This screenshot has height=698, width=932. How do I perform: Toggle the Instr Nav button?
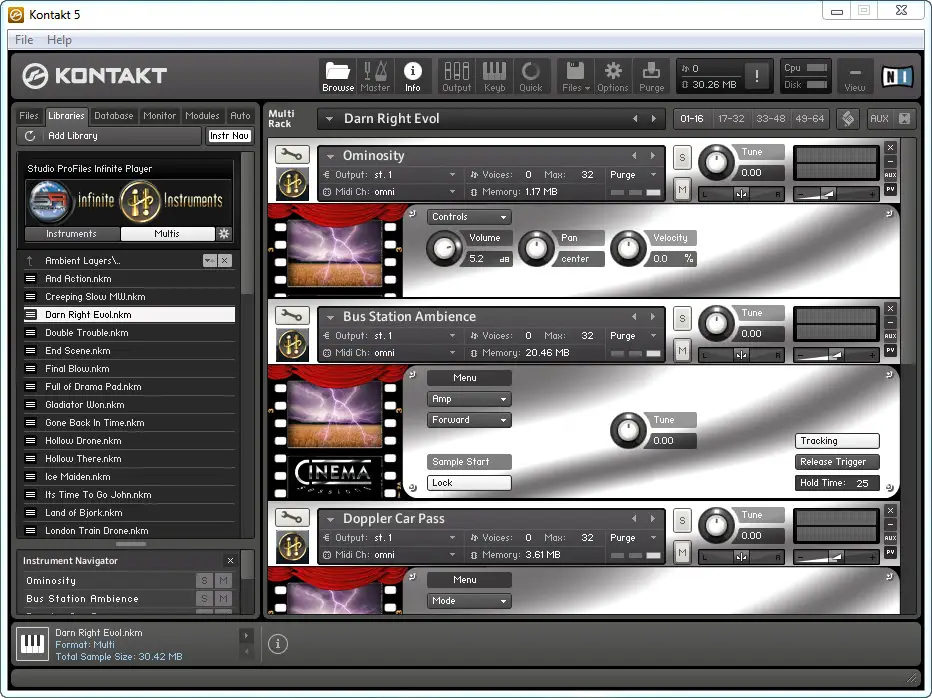click(229, 136)
